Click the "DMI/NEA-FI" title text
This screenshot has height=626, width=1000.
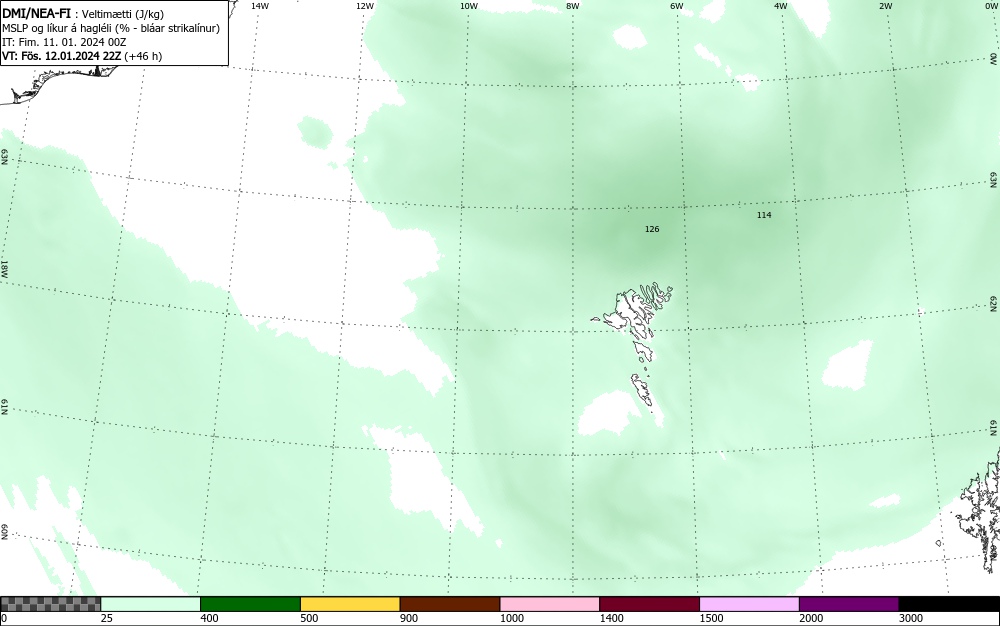36,12
